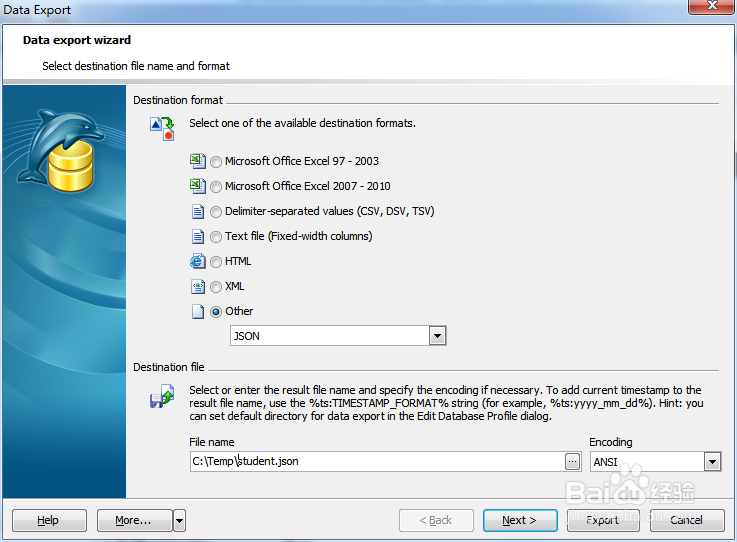Open the JSON format dropdown arrow
The image size is (737, 542).
(x=437, y=336)
